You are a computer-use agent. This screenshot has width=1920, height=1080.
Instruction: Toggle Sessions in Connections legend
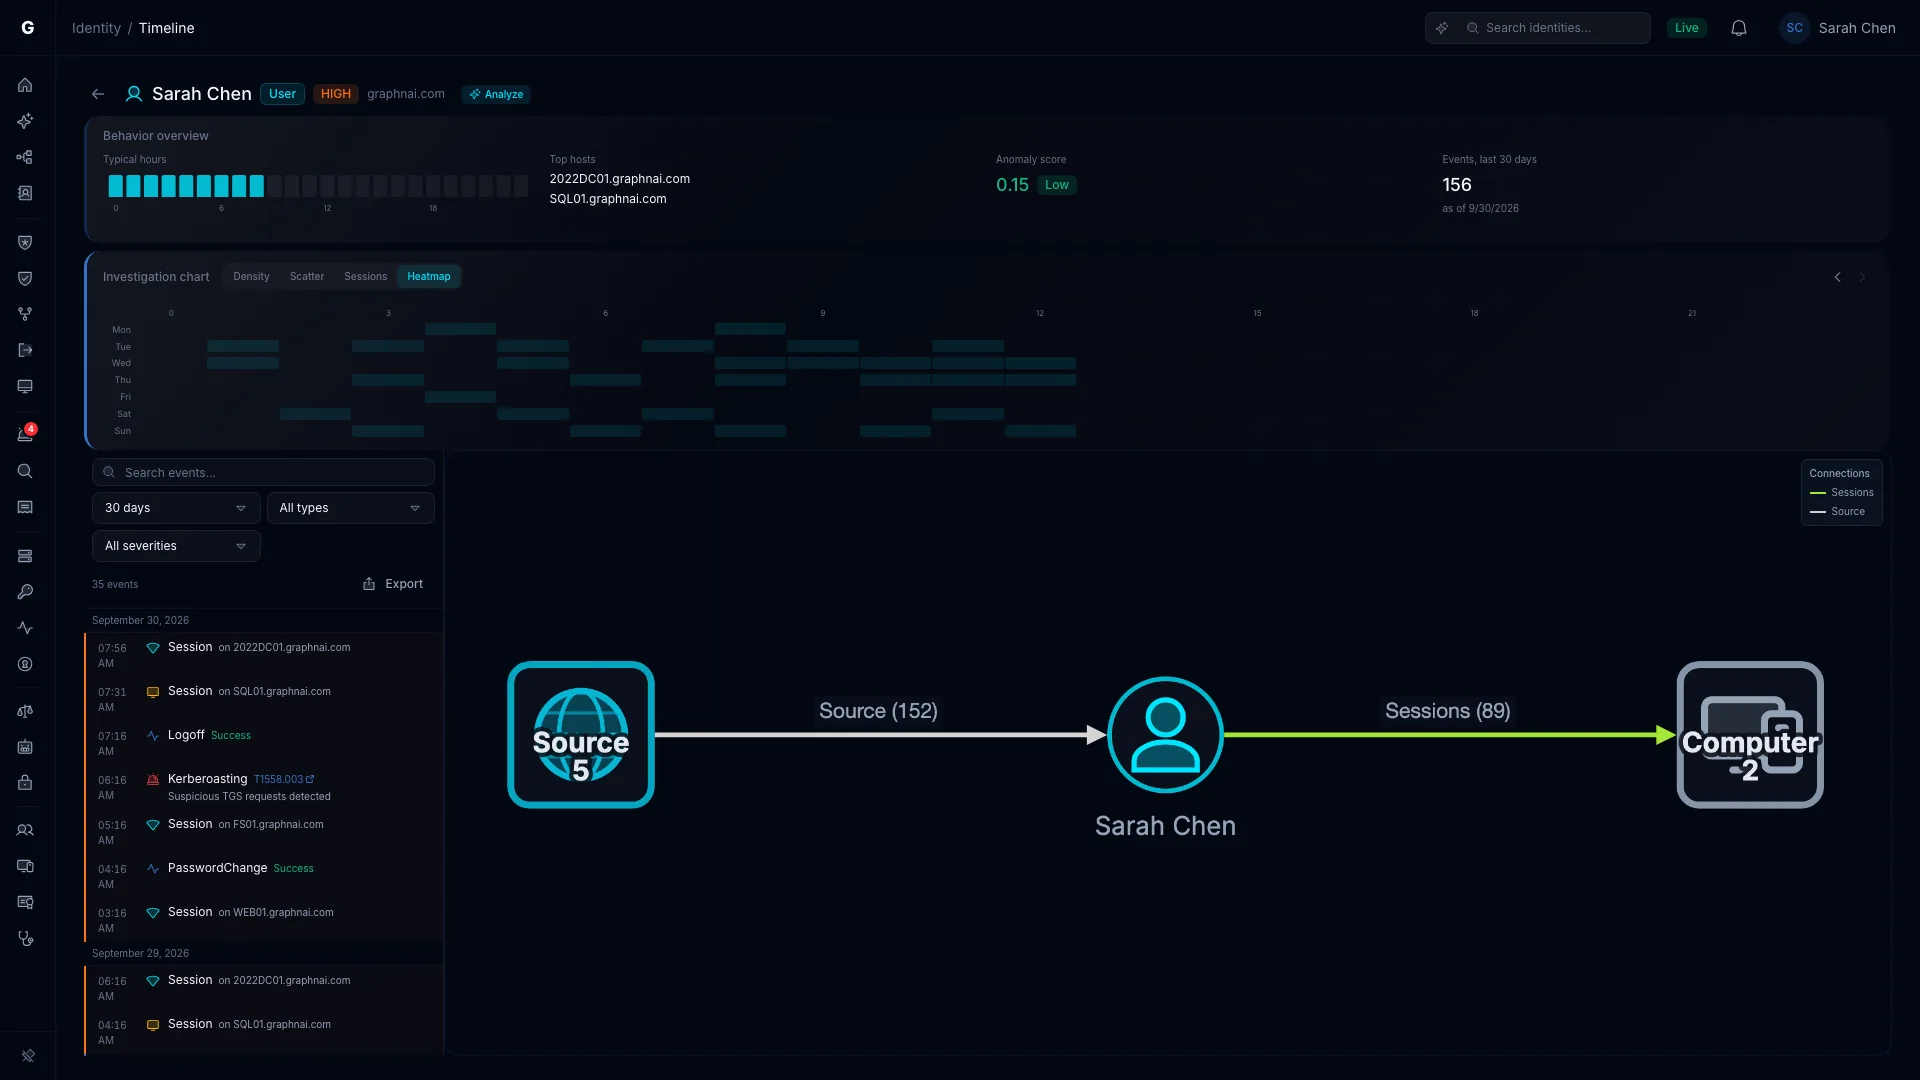(1841, 493)
